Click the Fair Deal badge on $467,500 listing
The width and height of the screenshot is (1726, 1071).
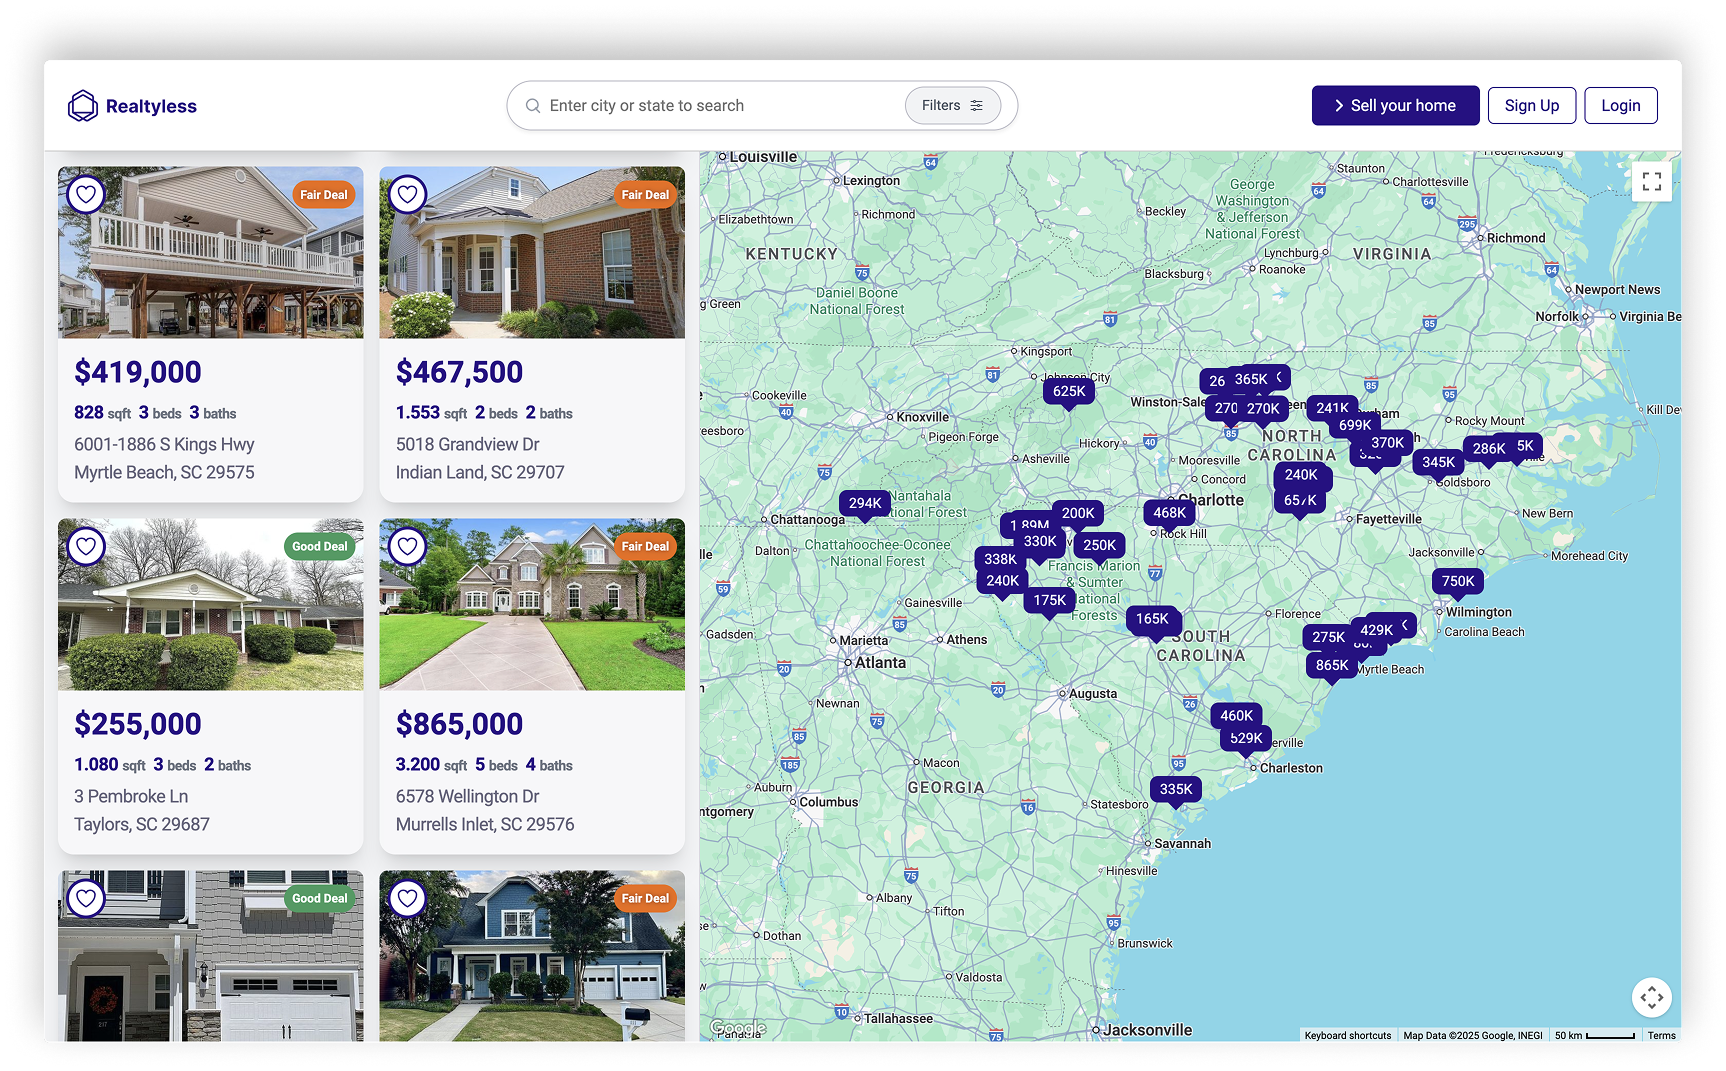pyautogui.click(x=645, y=195)
